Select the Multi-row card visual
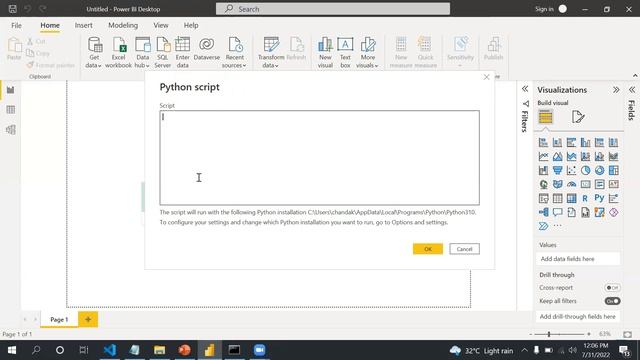 [599, 184]
